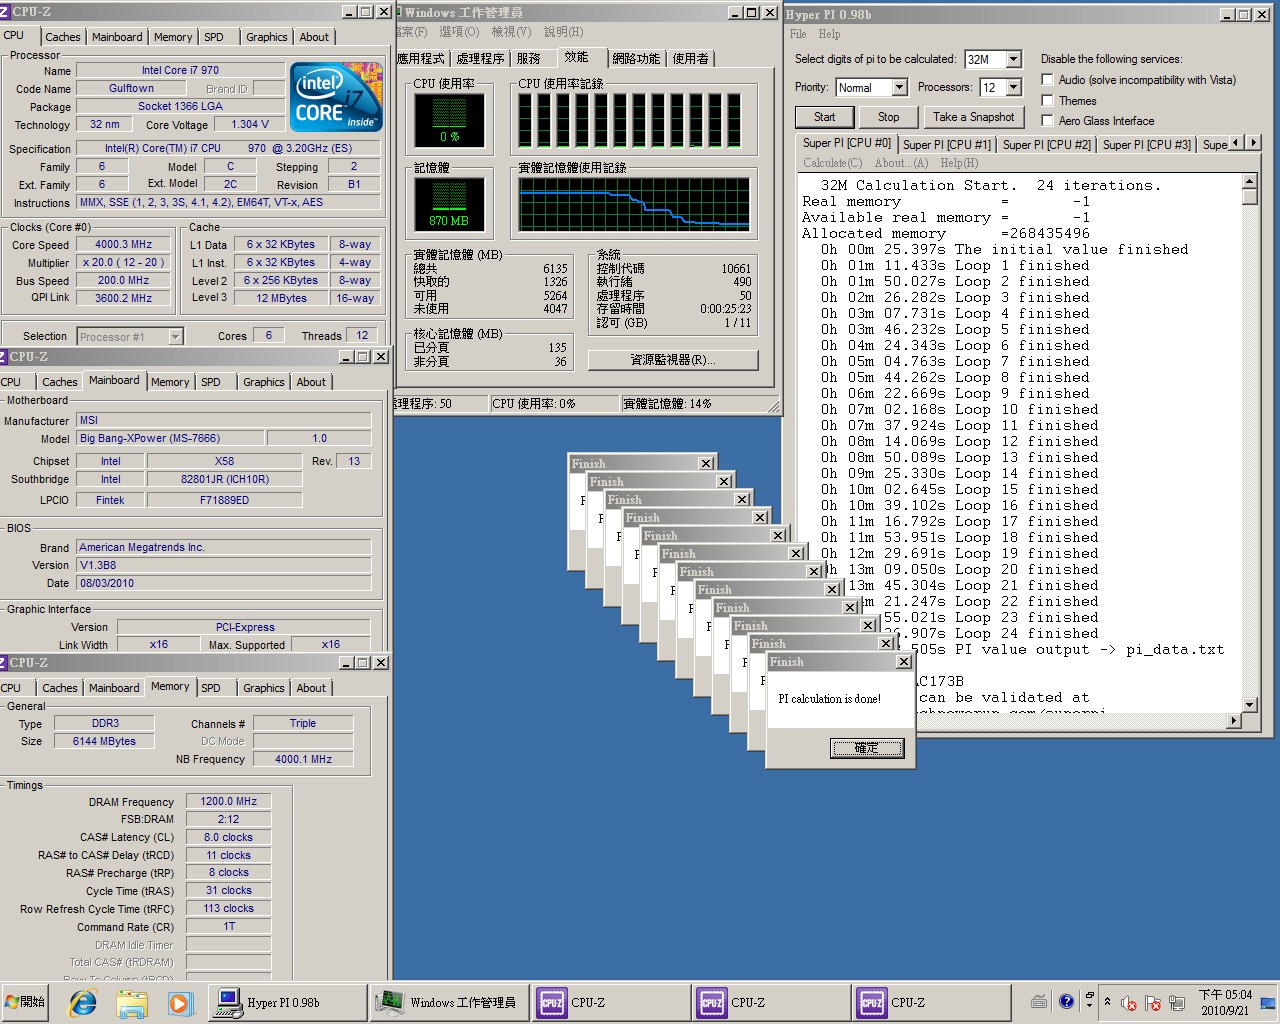The height and width of the screenshot is (1024, 1280).
Task: Click the show desktop button at taskbar end
Action: [x=1269, y=1002]
